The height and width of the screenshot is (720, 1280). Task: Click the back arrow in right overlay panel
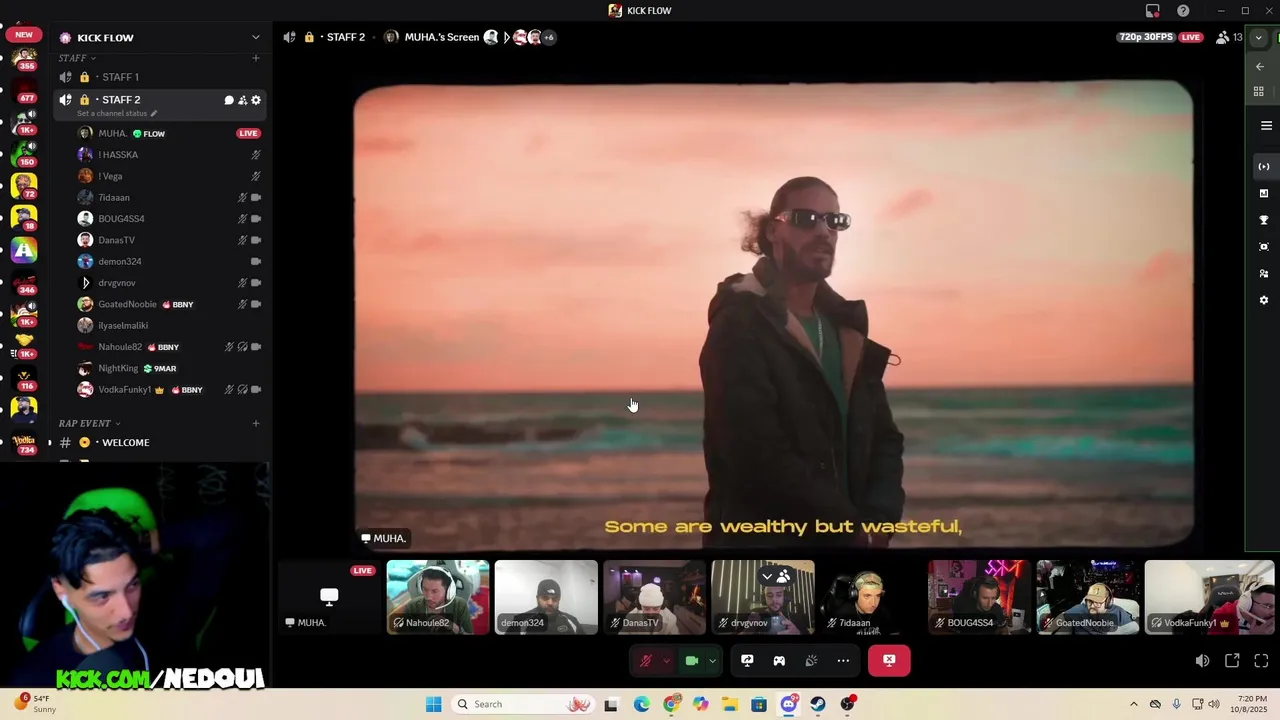coord(1260,67)
